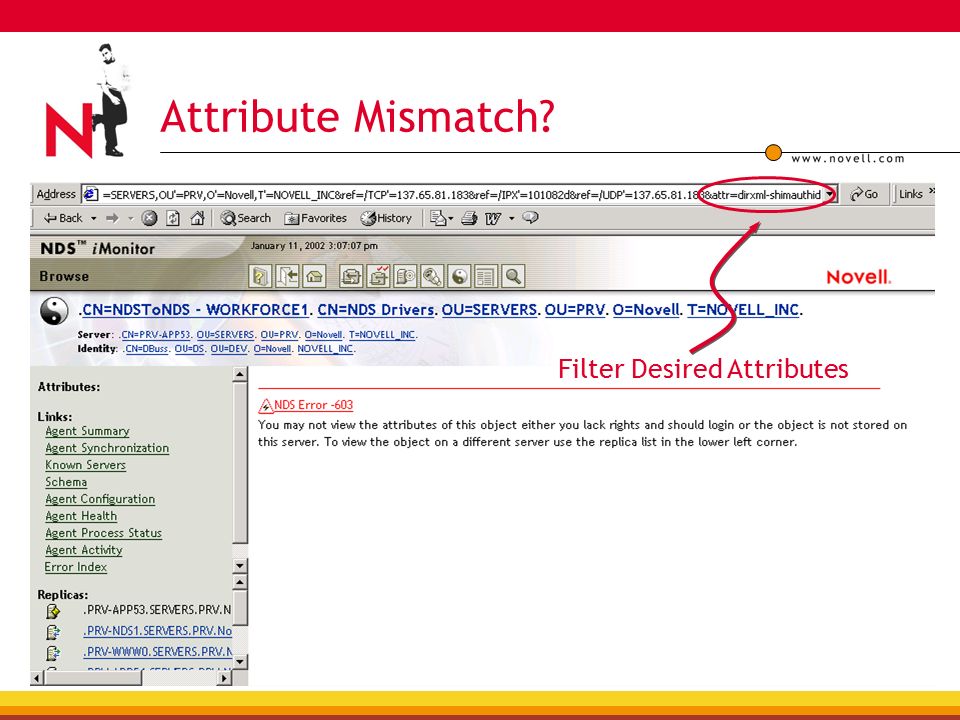Click the Forward arrow in browser toolbar
The image size is (960, 720).
coord(112,218)
